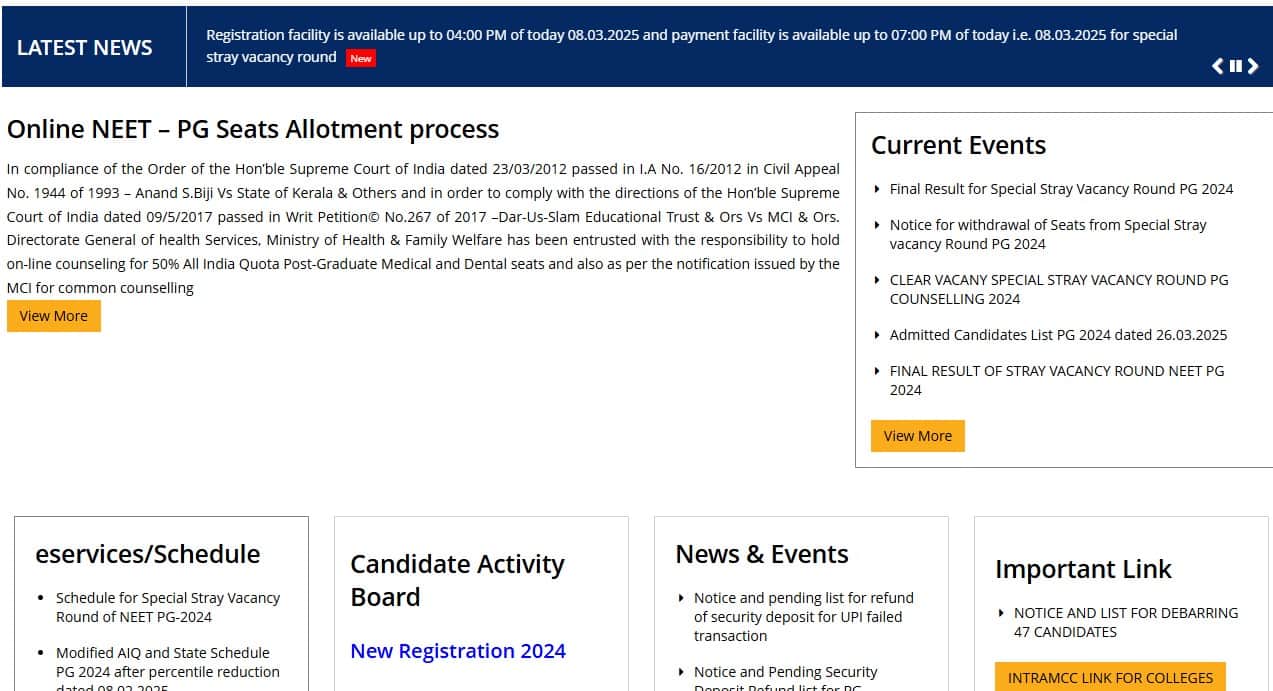Click View More under seats allotment description
Screen dimensions: 1273x691
[53, 315]
